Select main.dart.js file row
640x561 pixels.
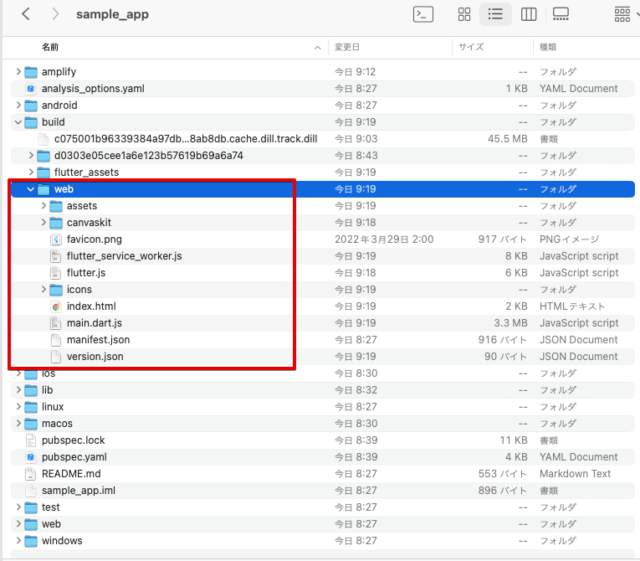322,323
